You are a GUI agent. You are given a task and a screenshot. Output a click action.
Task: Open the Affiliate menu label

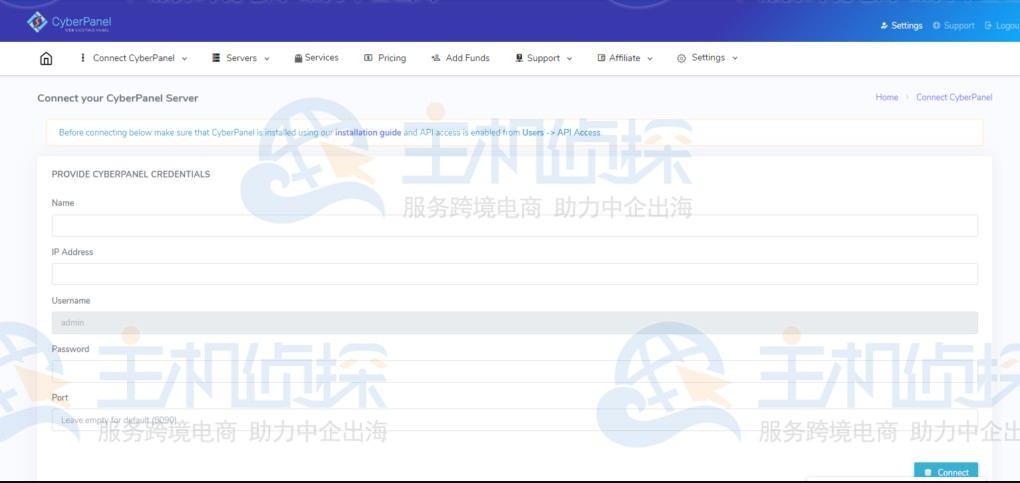coord(624,58)
